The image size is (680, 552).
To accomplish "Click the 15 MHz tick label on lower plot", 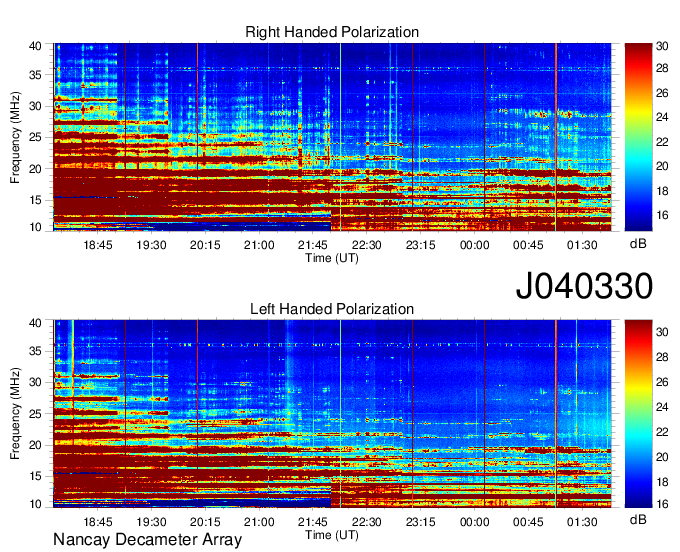I will click(x=35, y=477).
